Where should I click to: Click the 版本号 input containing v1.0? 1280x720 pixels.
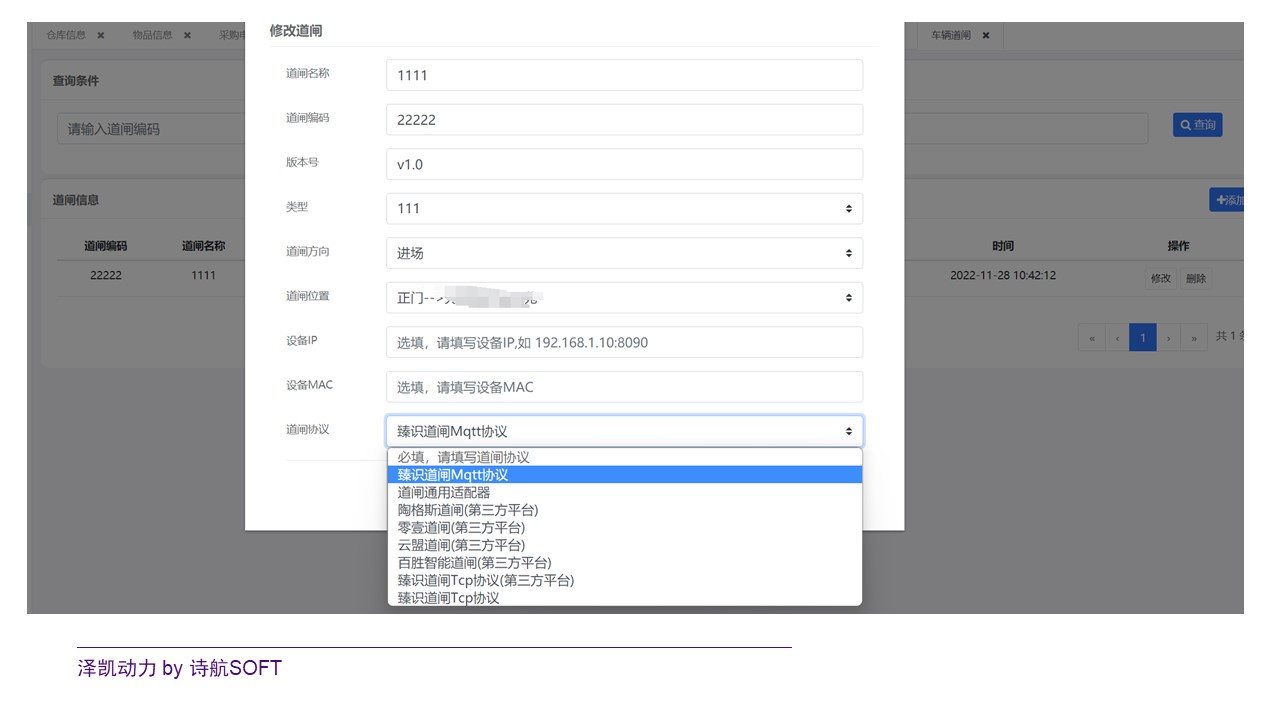pyautogui.click(x=624, y=164)
